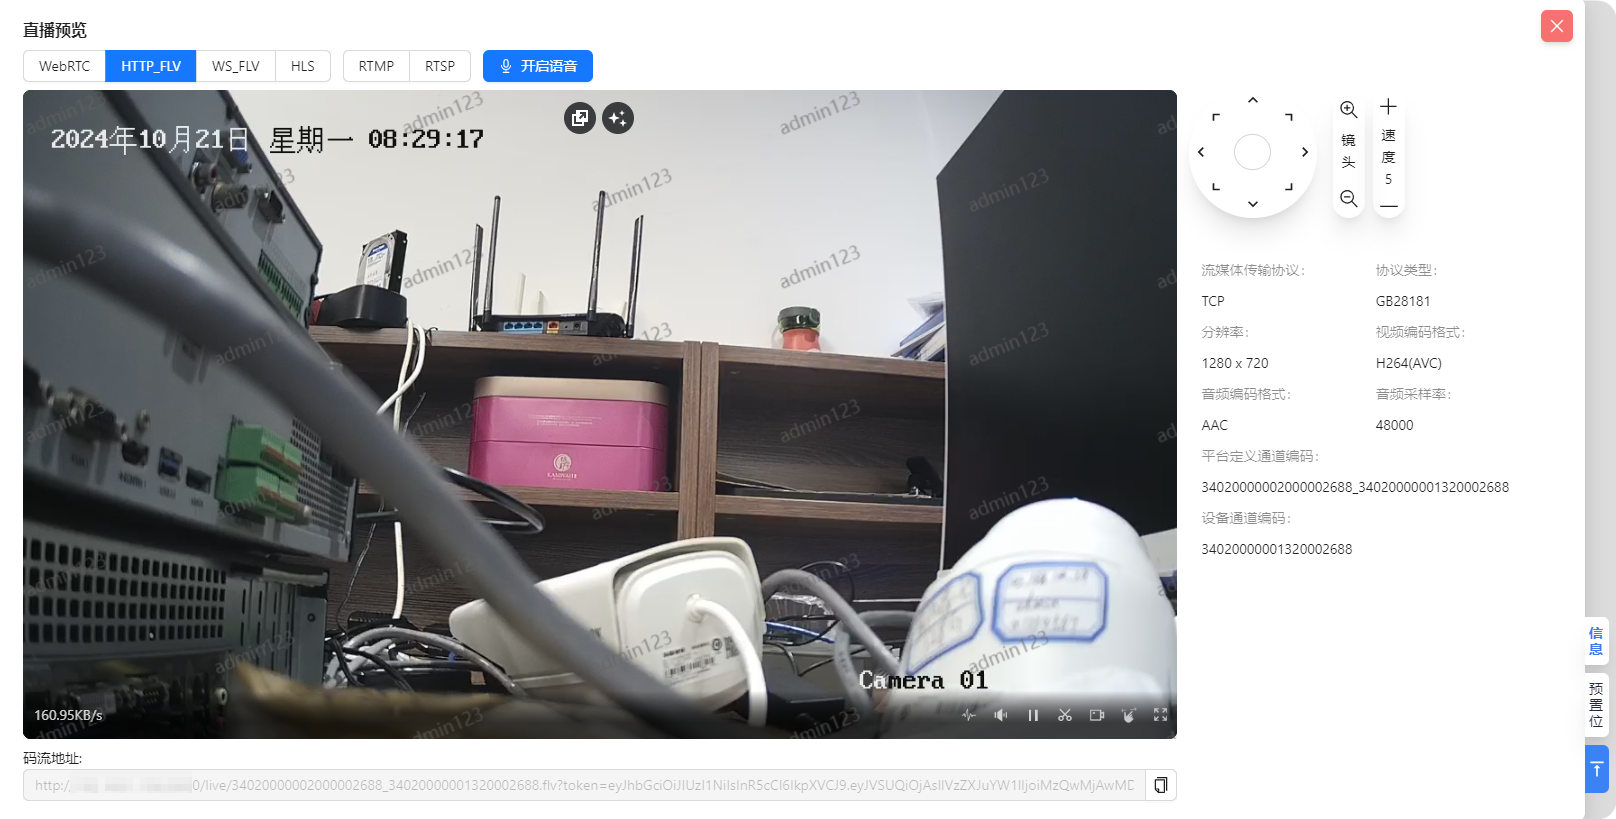Switch to HLS playback
Screen dimensions: 1616x819
tap(303, 66)
